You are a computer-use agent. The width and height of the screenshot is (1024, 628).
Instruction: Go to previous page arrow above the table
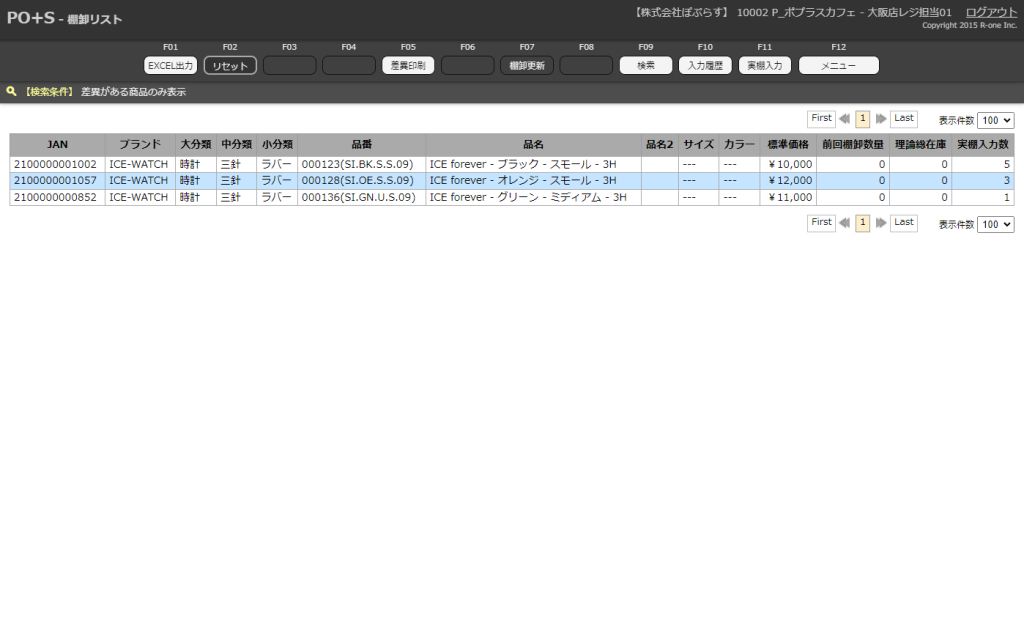point(845,119)
